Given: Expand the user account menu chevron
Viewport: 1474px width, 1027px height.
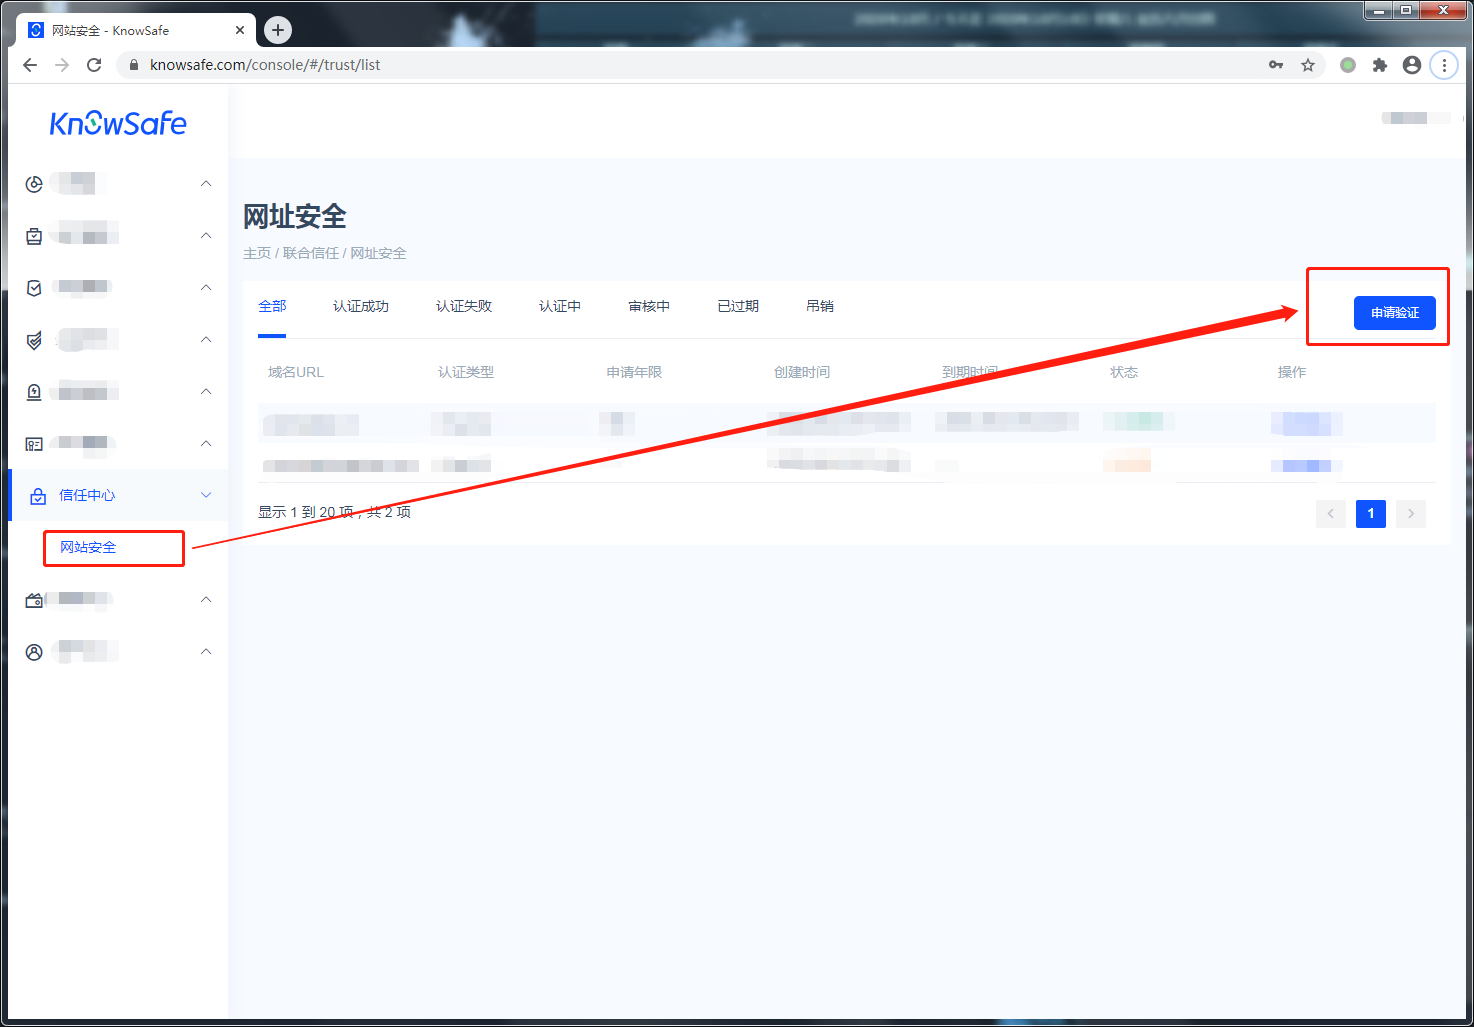Looking at the screenshot, I should coord(206,651).
